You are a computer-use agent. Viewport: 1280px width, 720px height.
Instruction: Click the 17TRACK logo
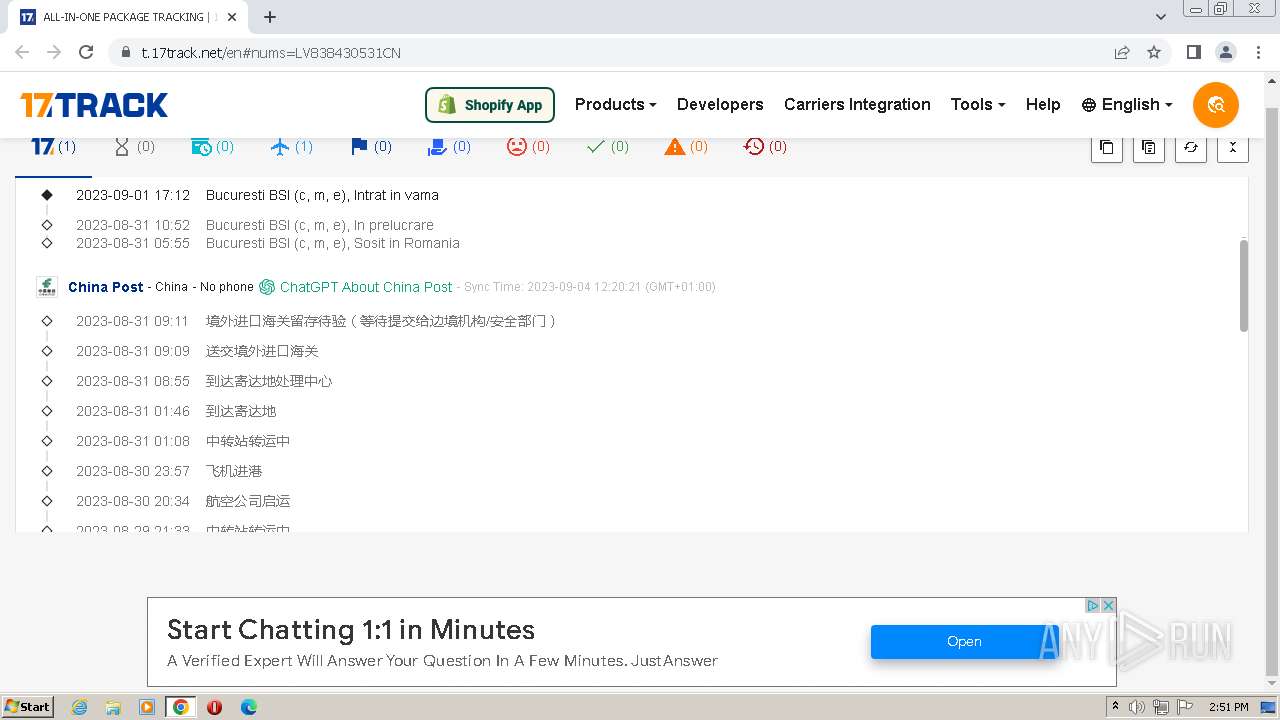pos(94,105)
